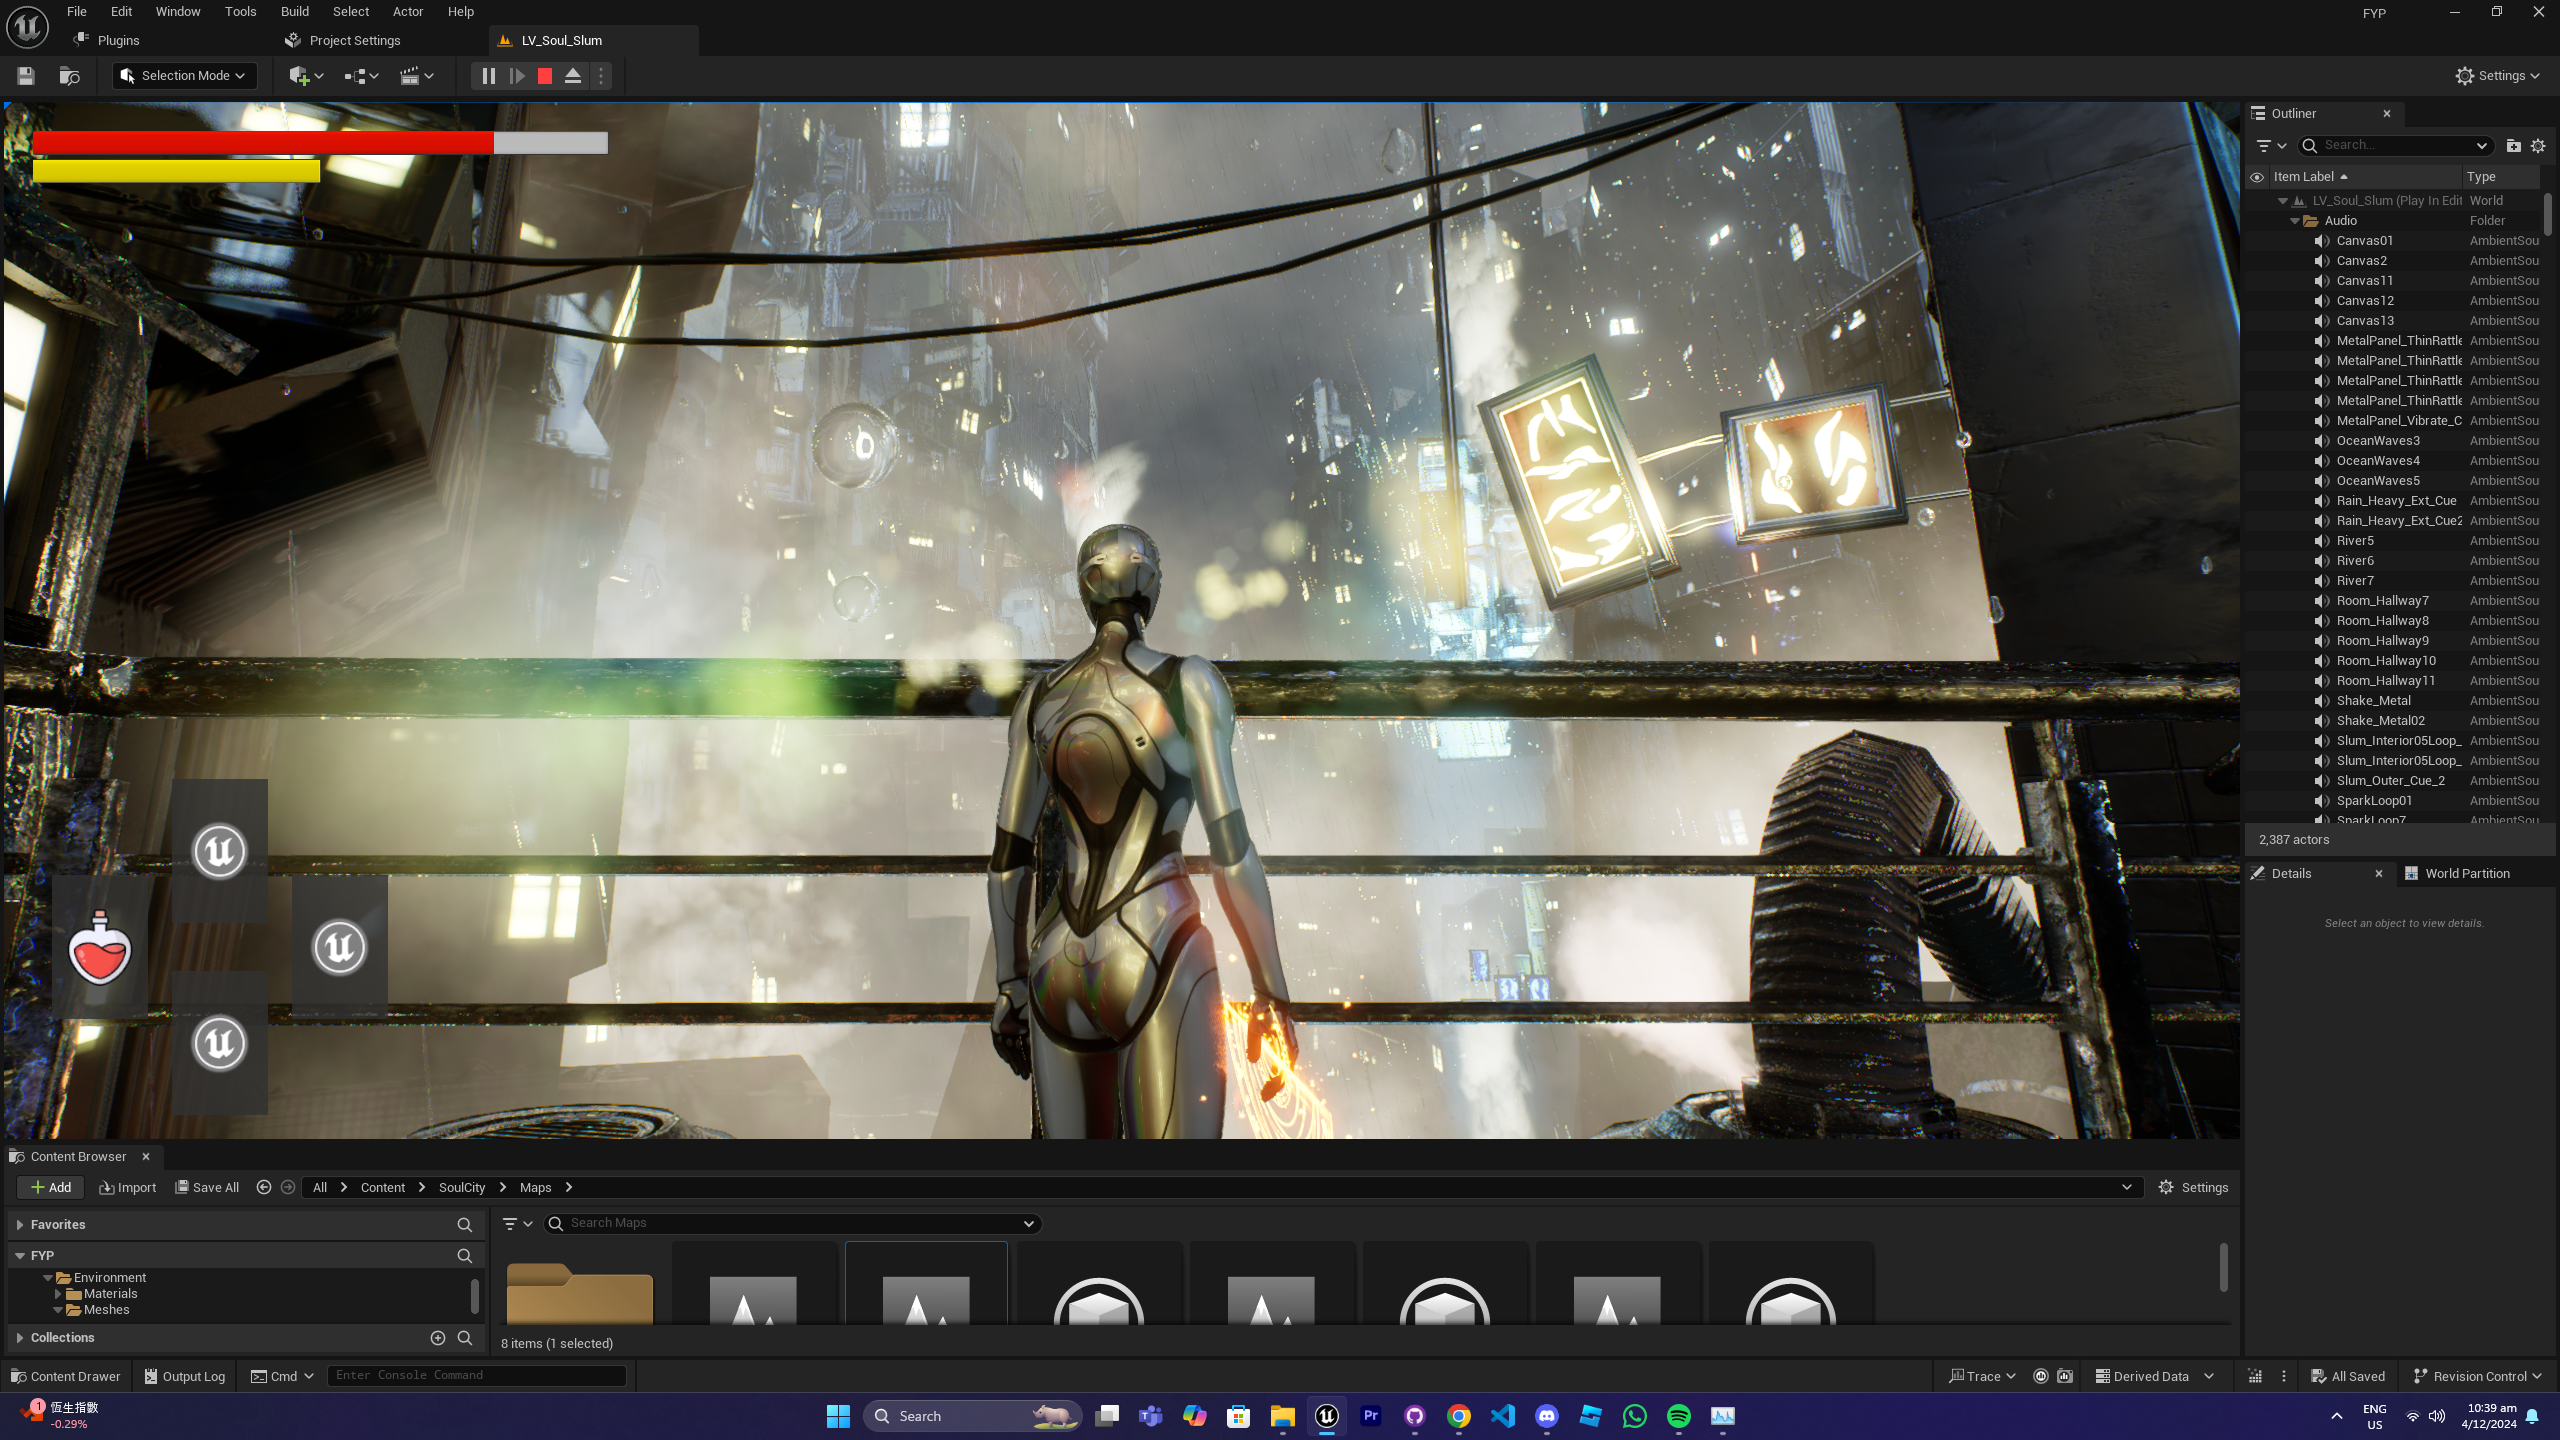Toggle the Outliner visibility eye column
The width and height of the screenshot is (2560, 1440).
(x=2257, y=177)
